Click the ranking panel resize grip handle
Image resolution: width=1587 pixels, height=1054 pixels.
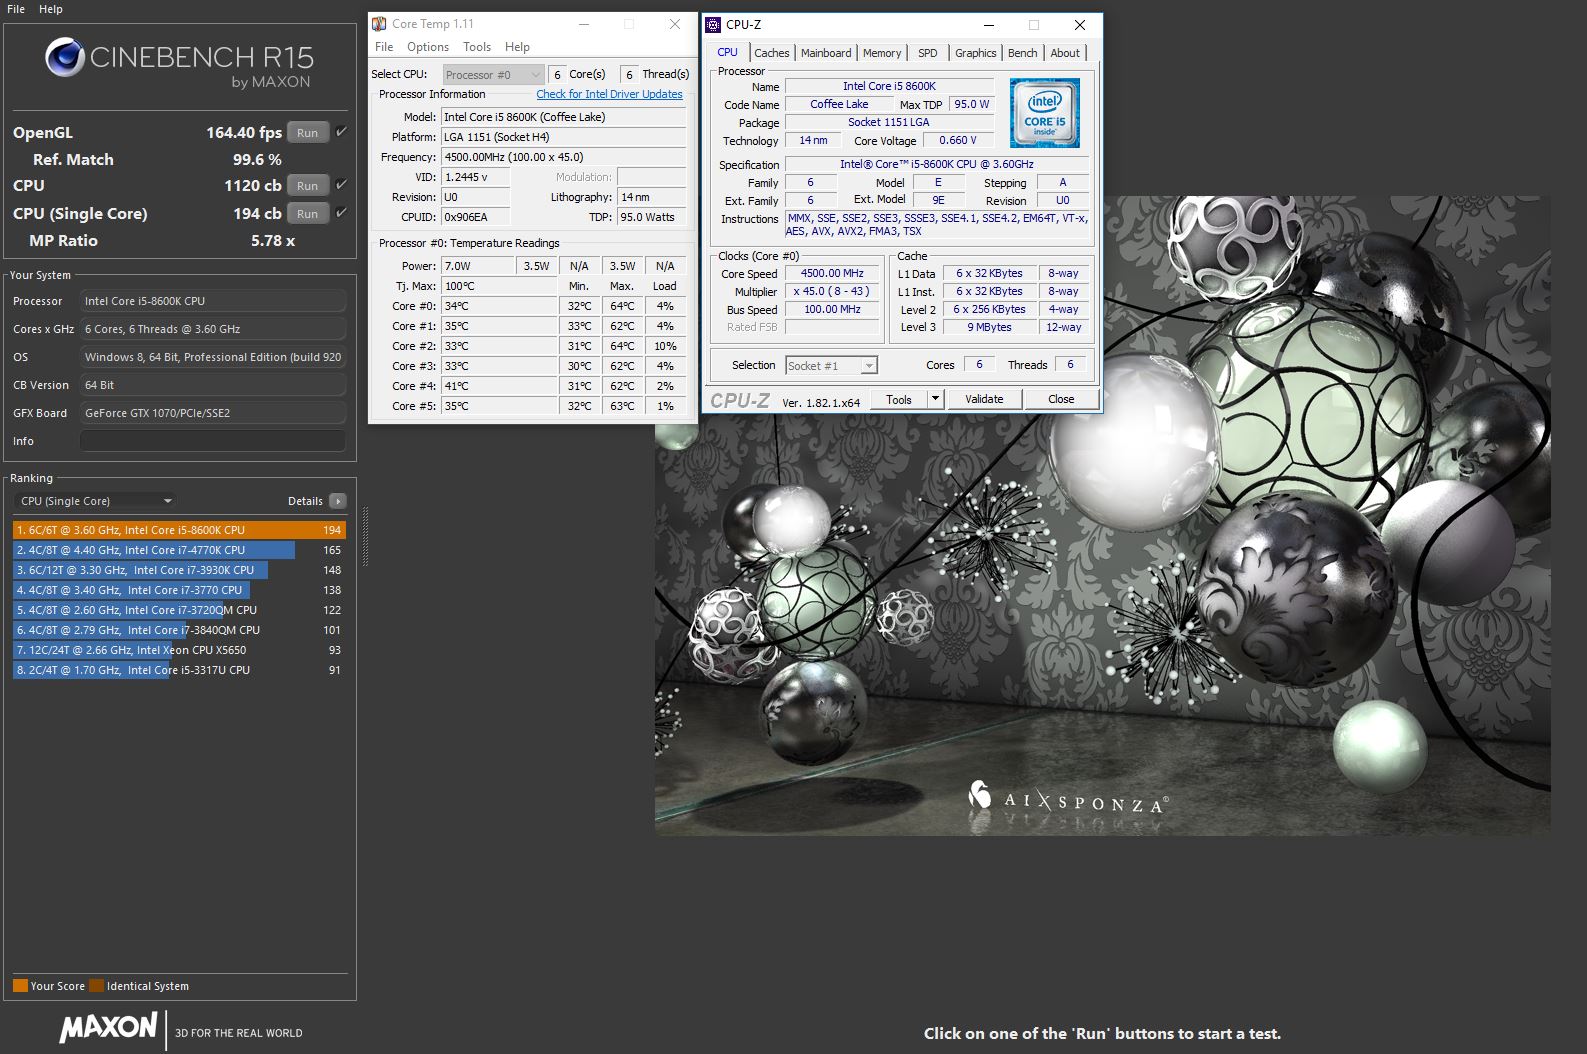pyautogui.click(x=365, y=537)
